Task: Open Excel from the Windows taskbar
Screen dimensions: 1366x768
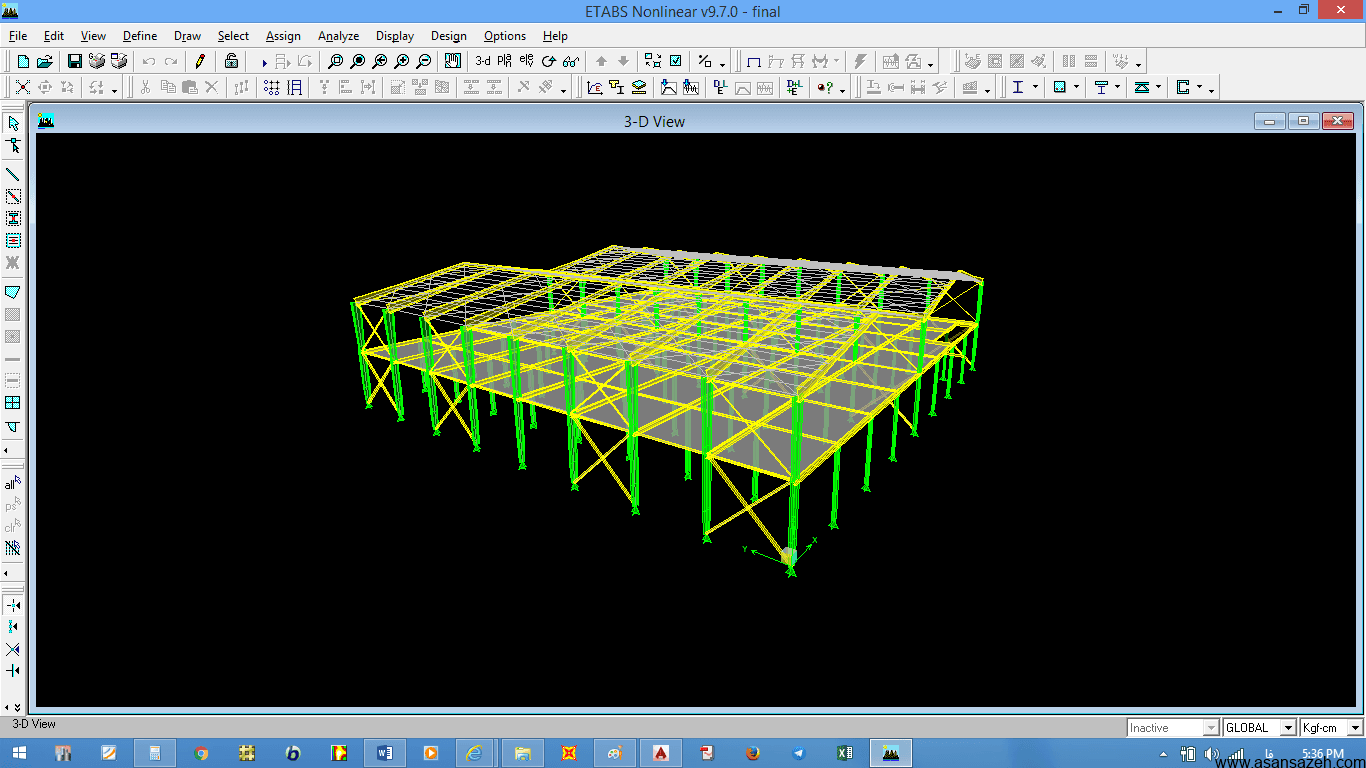Action: 844,752
